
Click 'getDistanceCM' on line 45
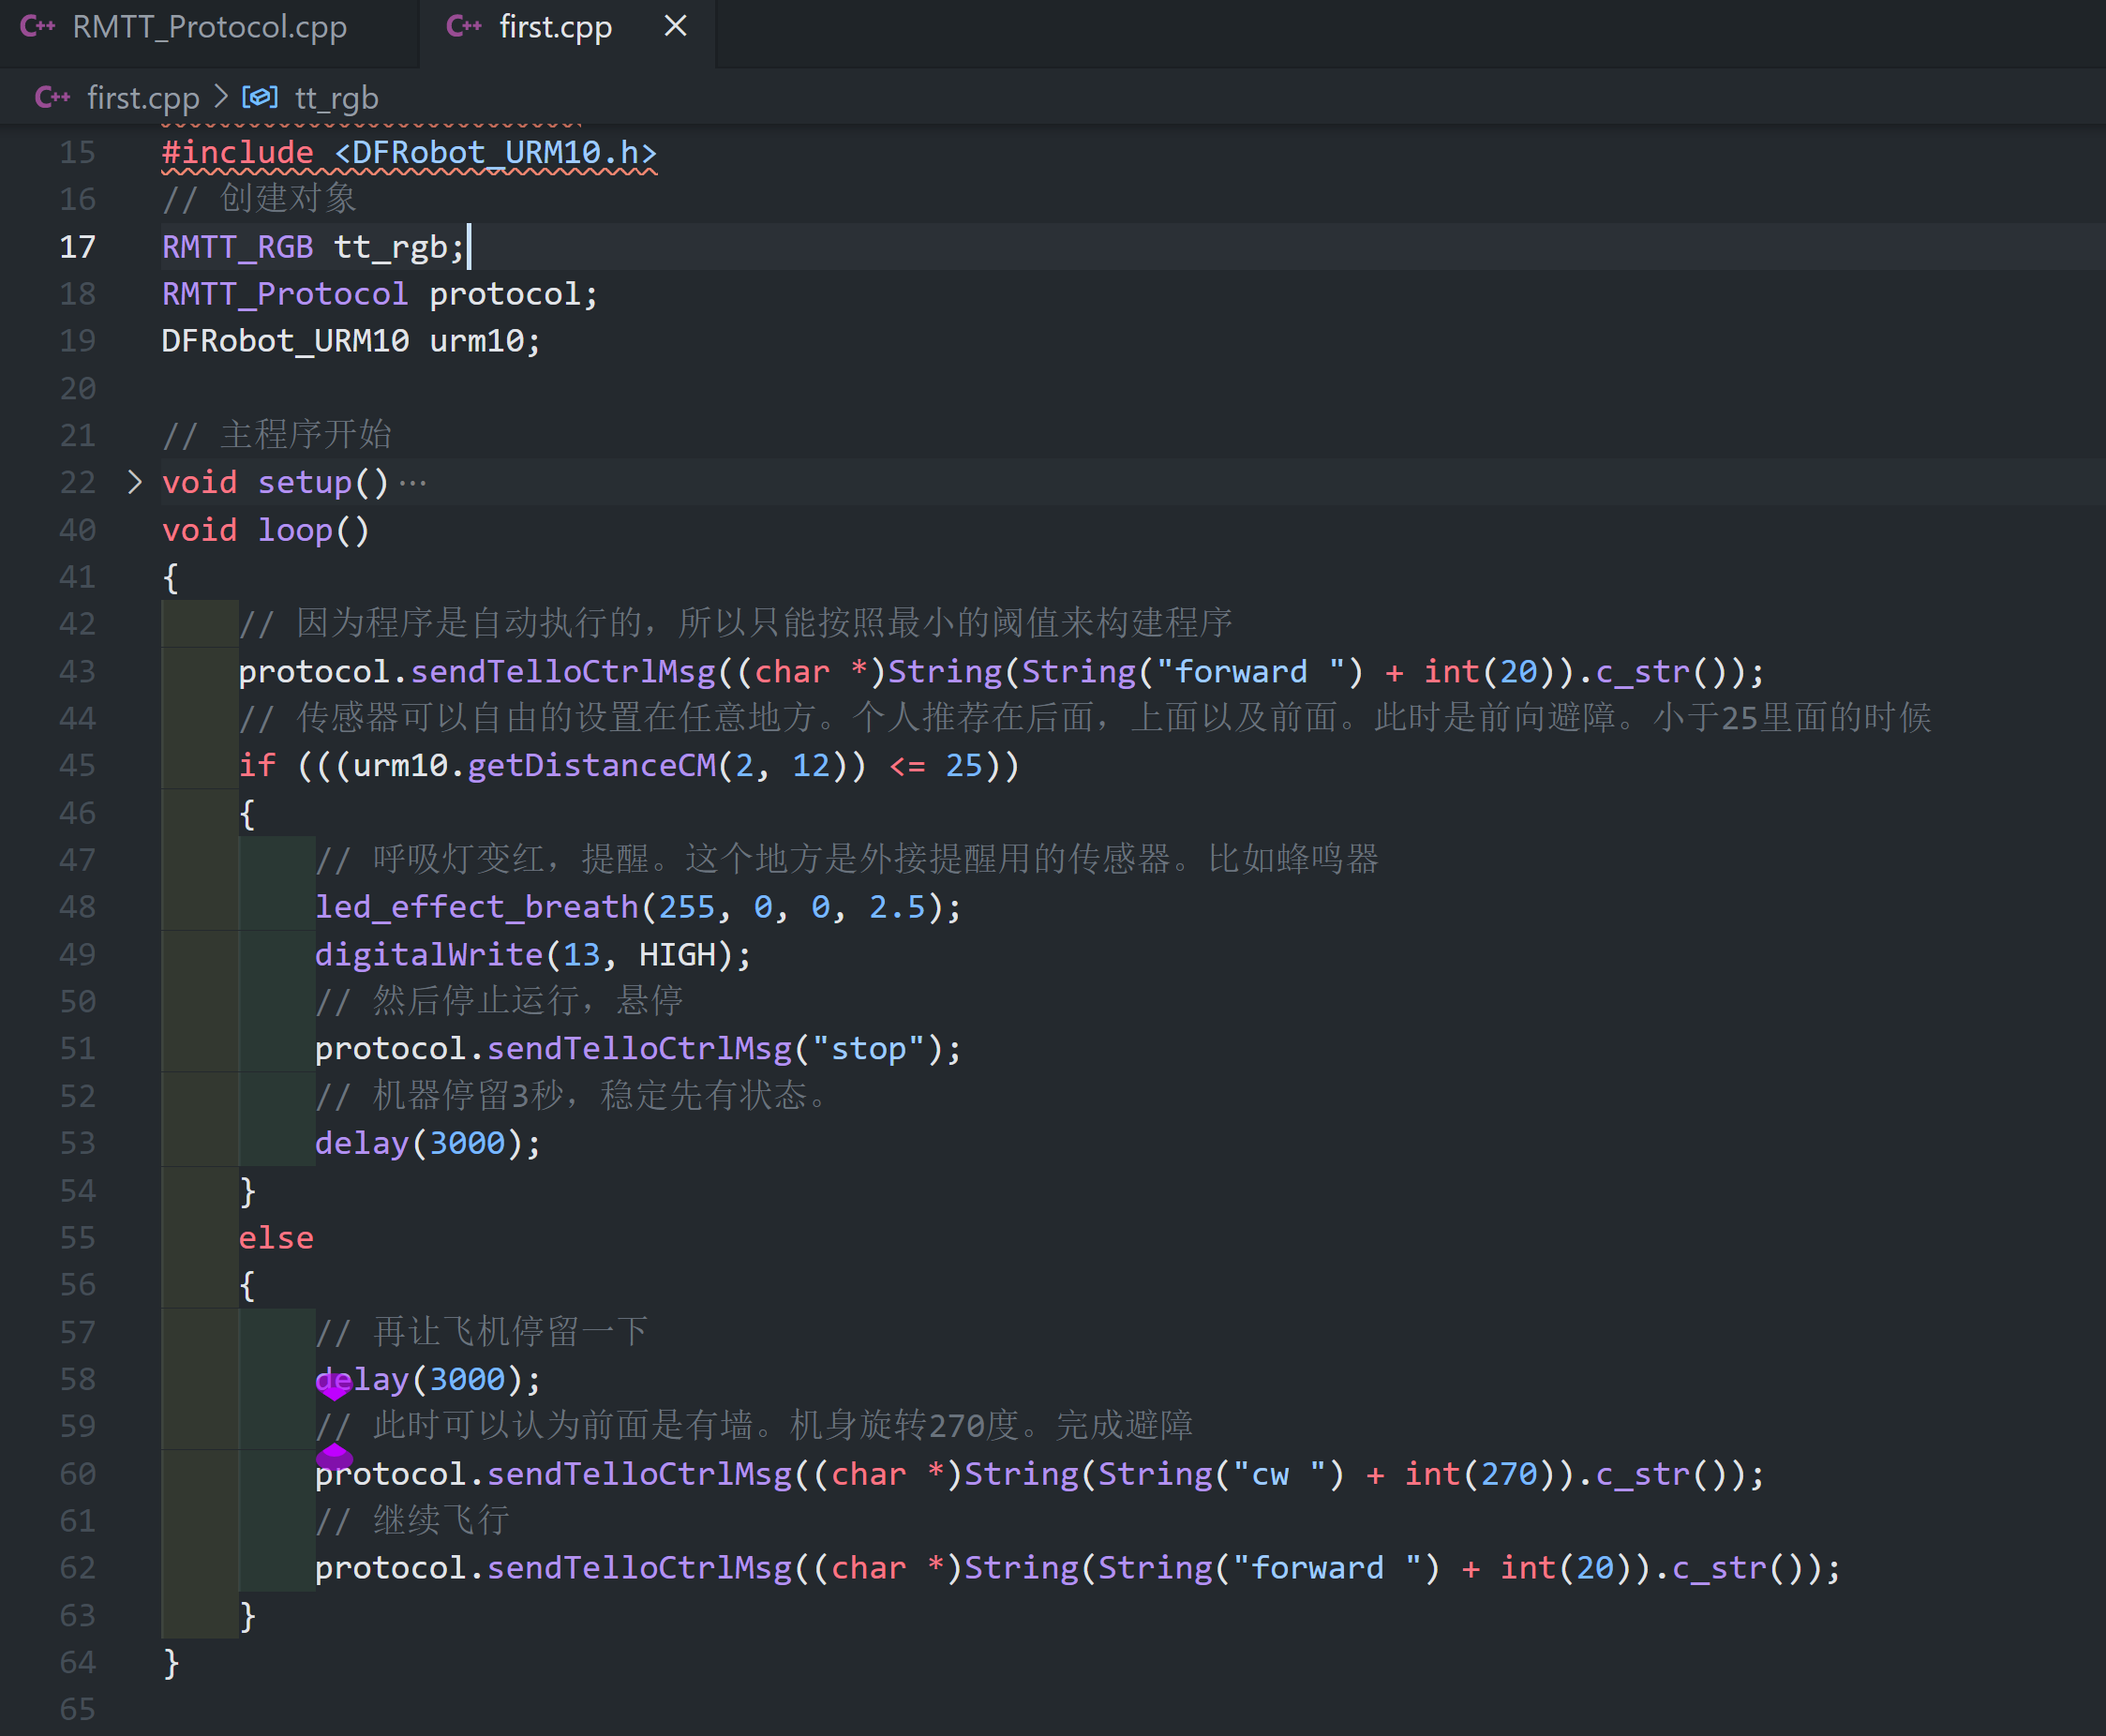click(x=592, y=766)
